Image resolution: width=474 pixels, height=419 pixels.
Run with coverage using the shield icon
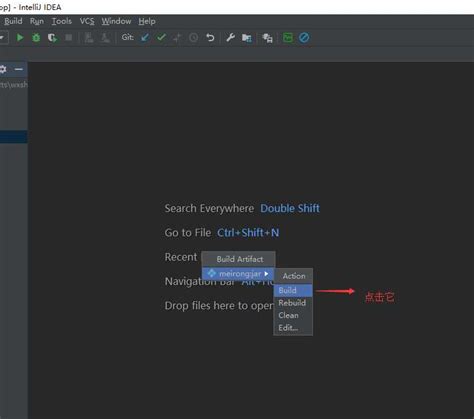point(52,38)
